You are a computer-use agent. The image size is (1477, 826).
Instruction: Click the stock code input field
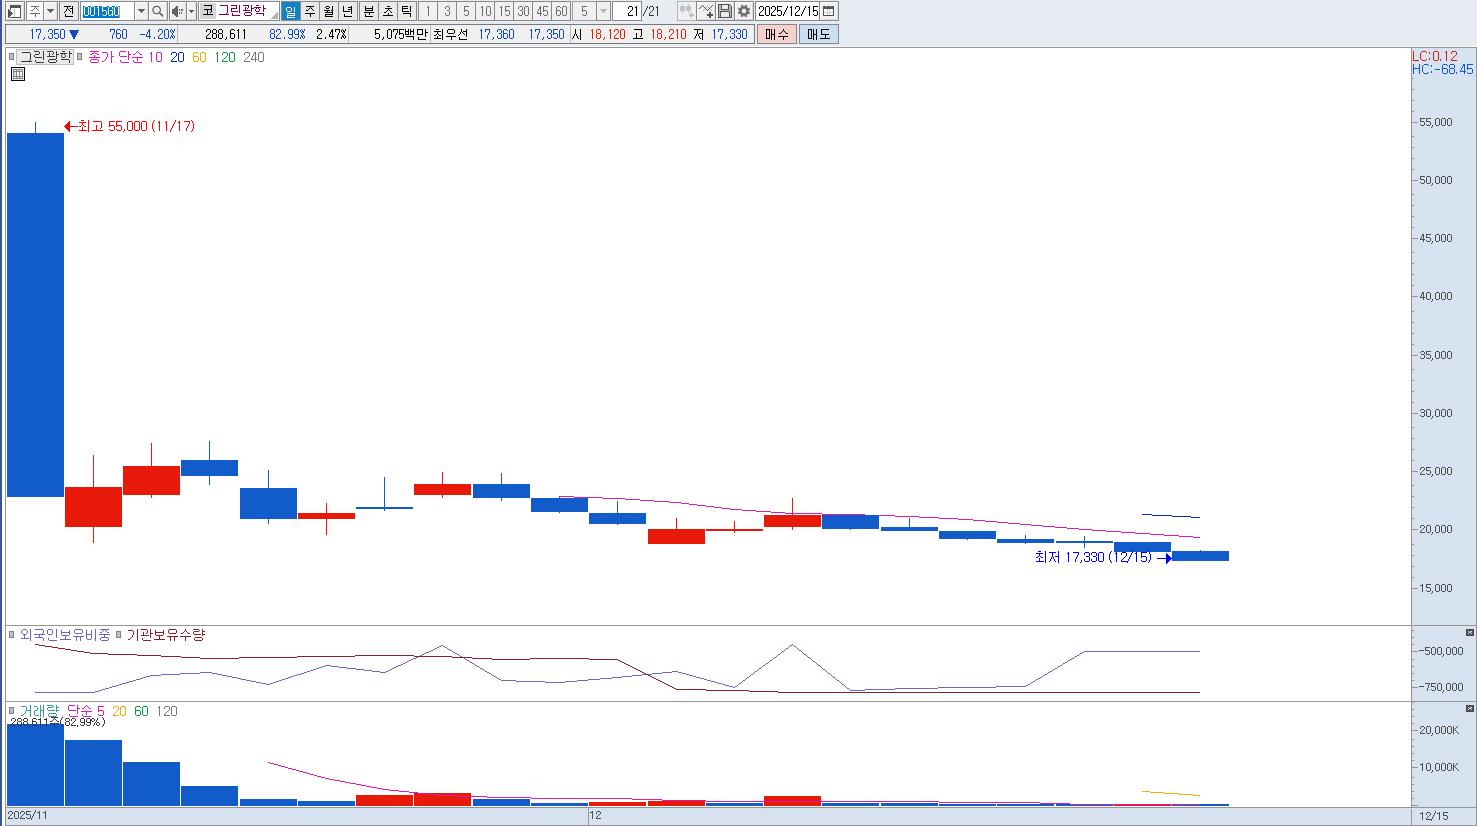[x=106, y=11]
